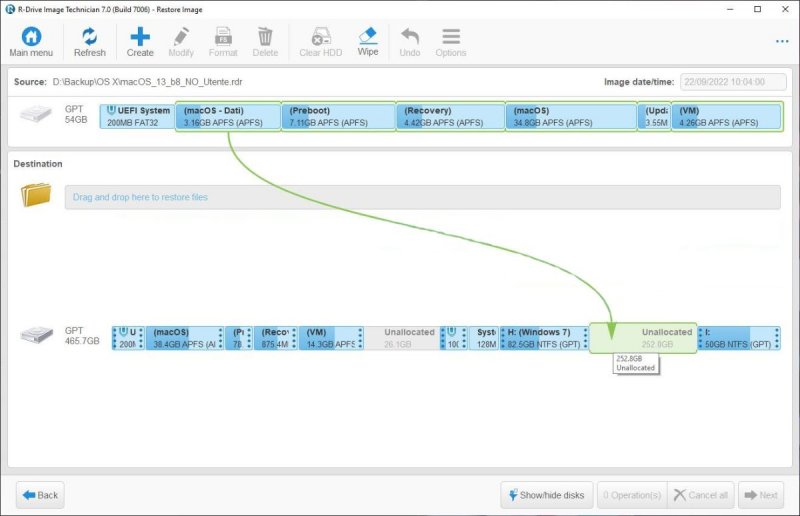Select source (macOS - Dati) 3.16GB partition
The image size is (800, 516).
[x=228, y=116]
